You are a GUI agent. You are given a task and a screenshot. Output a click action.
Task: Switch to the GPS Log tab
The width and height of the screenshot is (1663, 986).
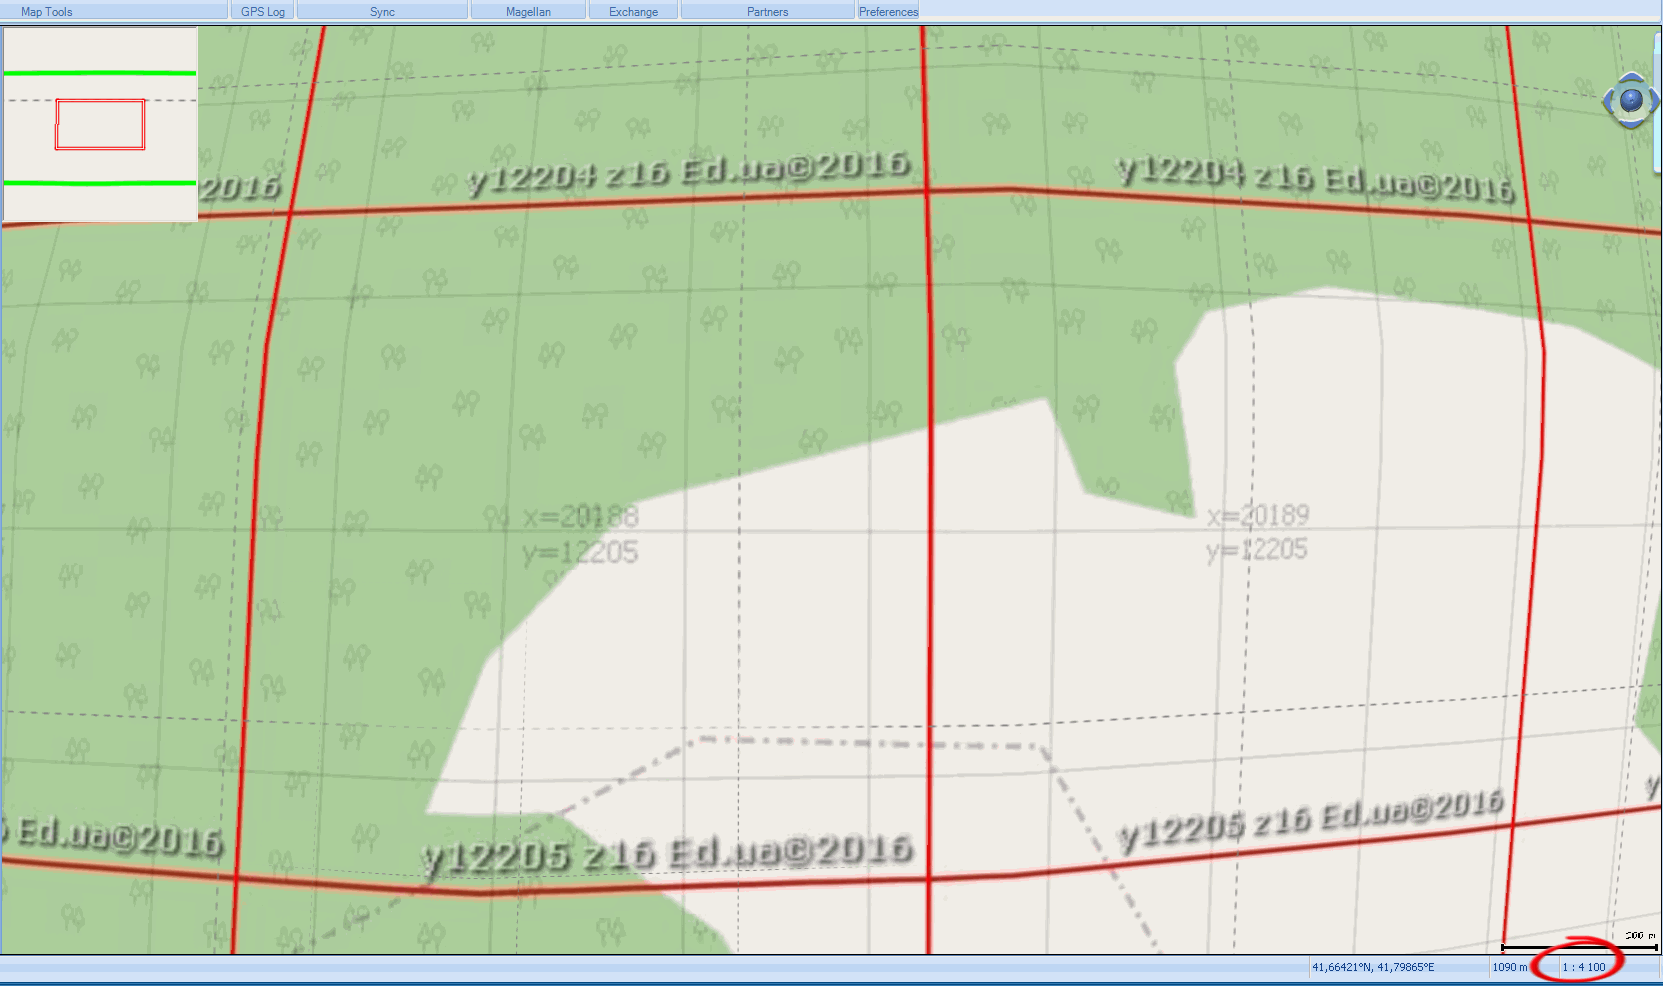(x=263, y=12)
